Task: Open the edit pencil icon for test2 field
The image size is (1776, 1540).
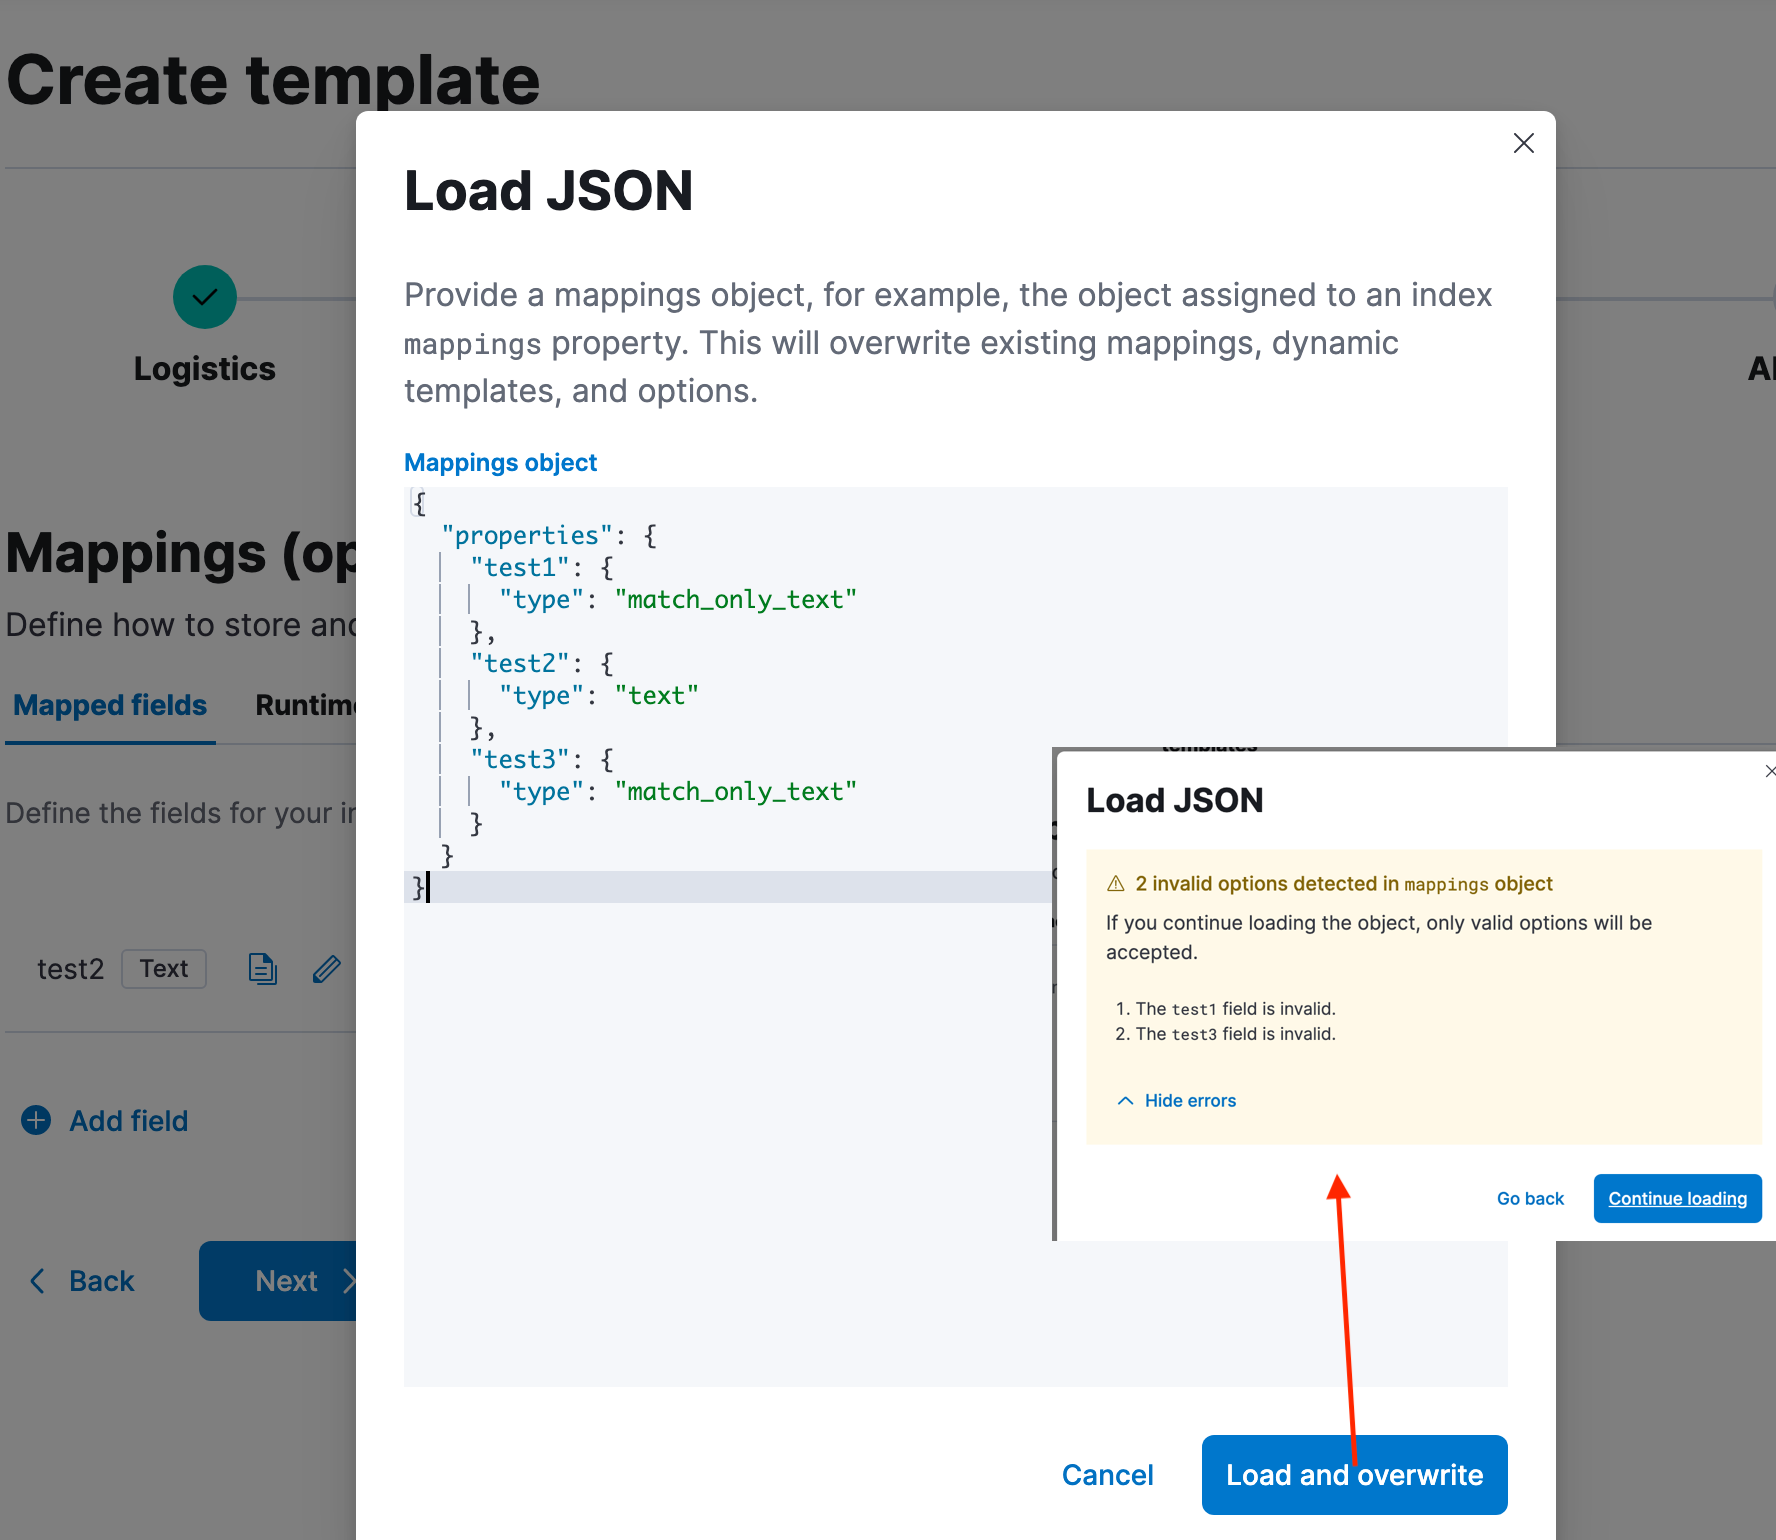Action: [x=326, y=968]
